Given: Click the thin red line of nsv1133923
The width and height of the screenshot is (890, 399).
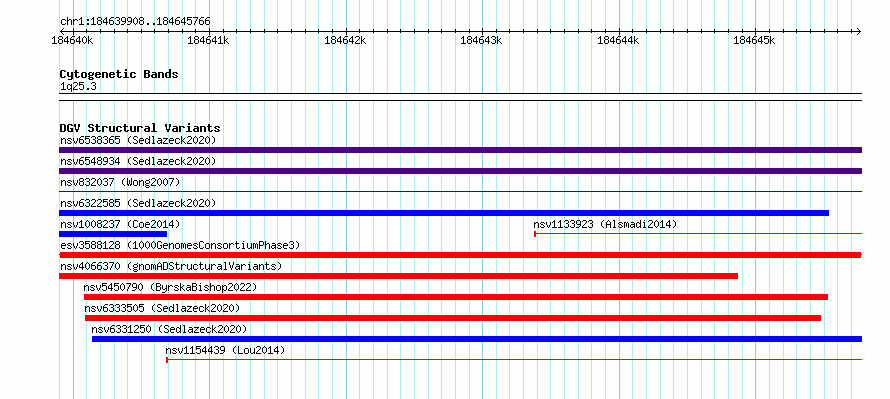Looking at the screenshot, I should coord(698,234).
